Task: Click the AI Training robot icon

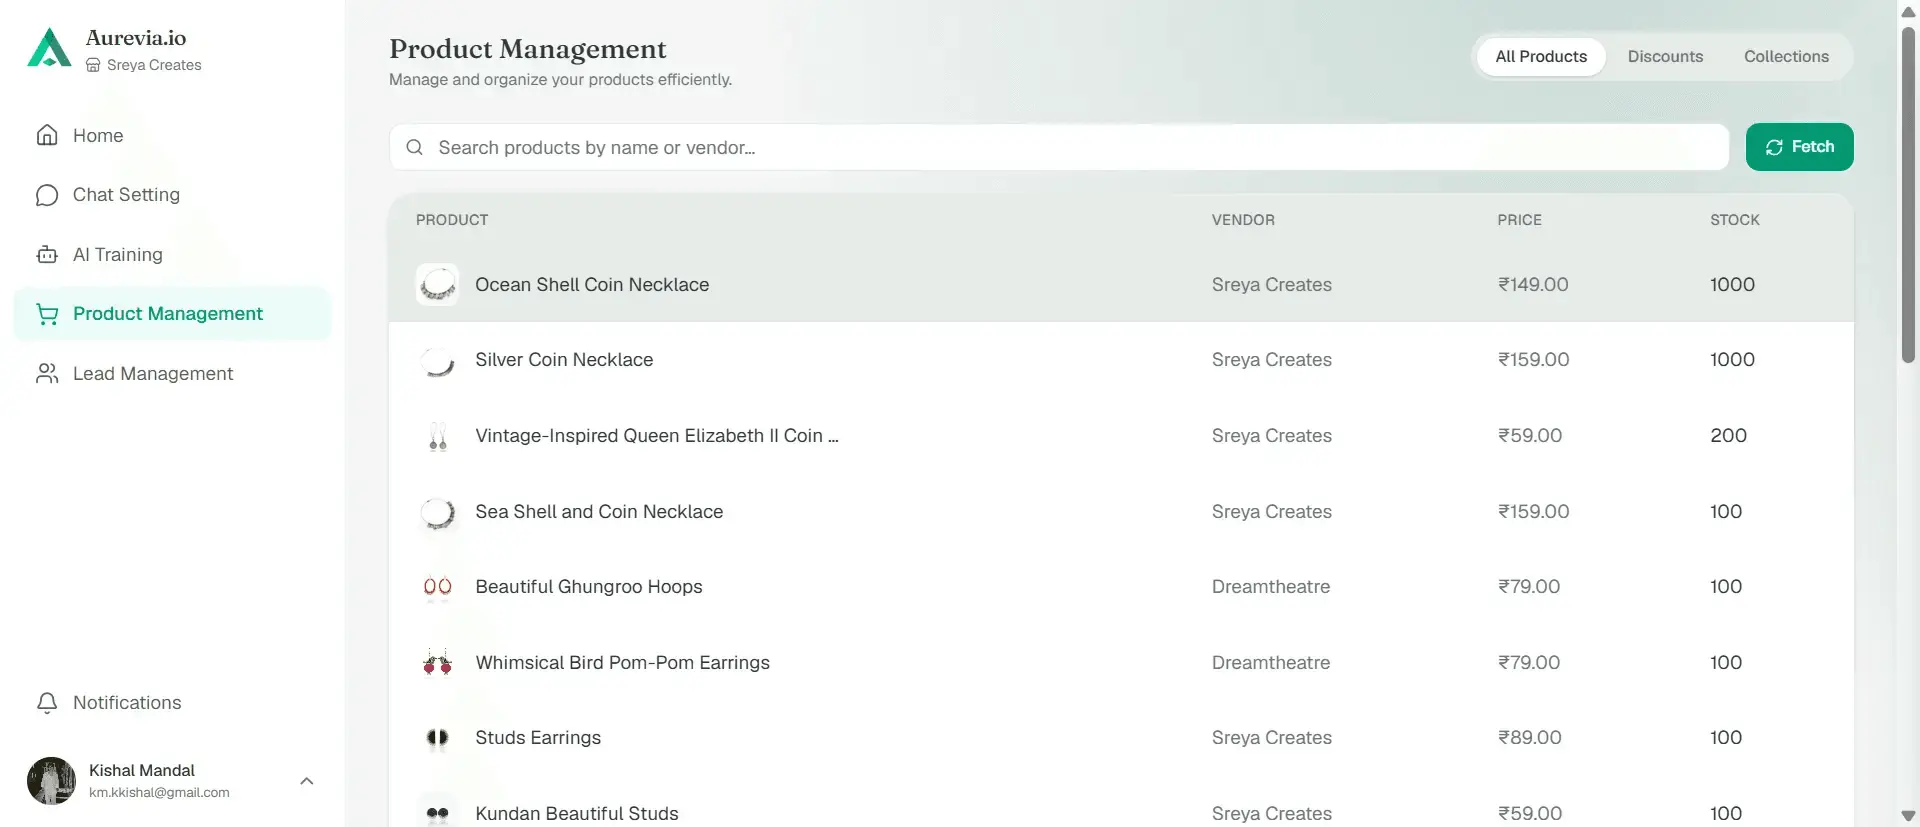Action: [x=47, y=255]
